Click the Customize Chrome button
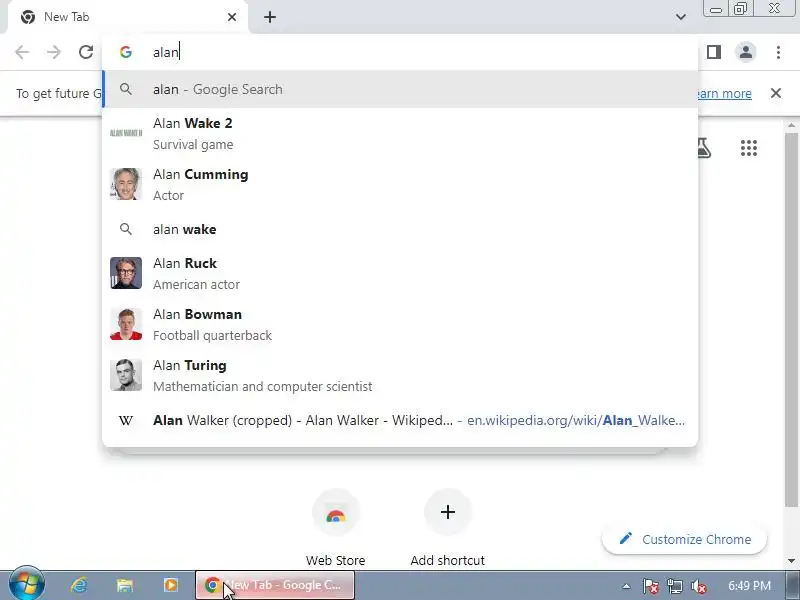 [685, 539]
